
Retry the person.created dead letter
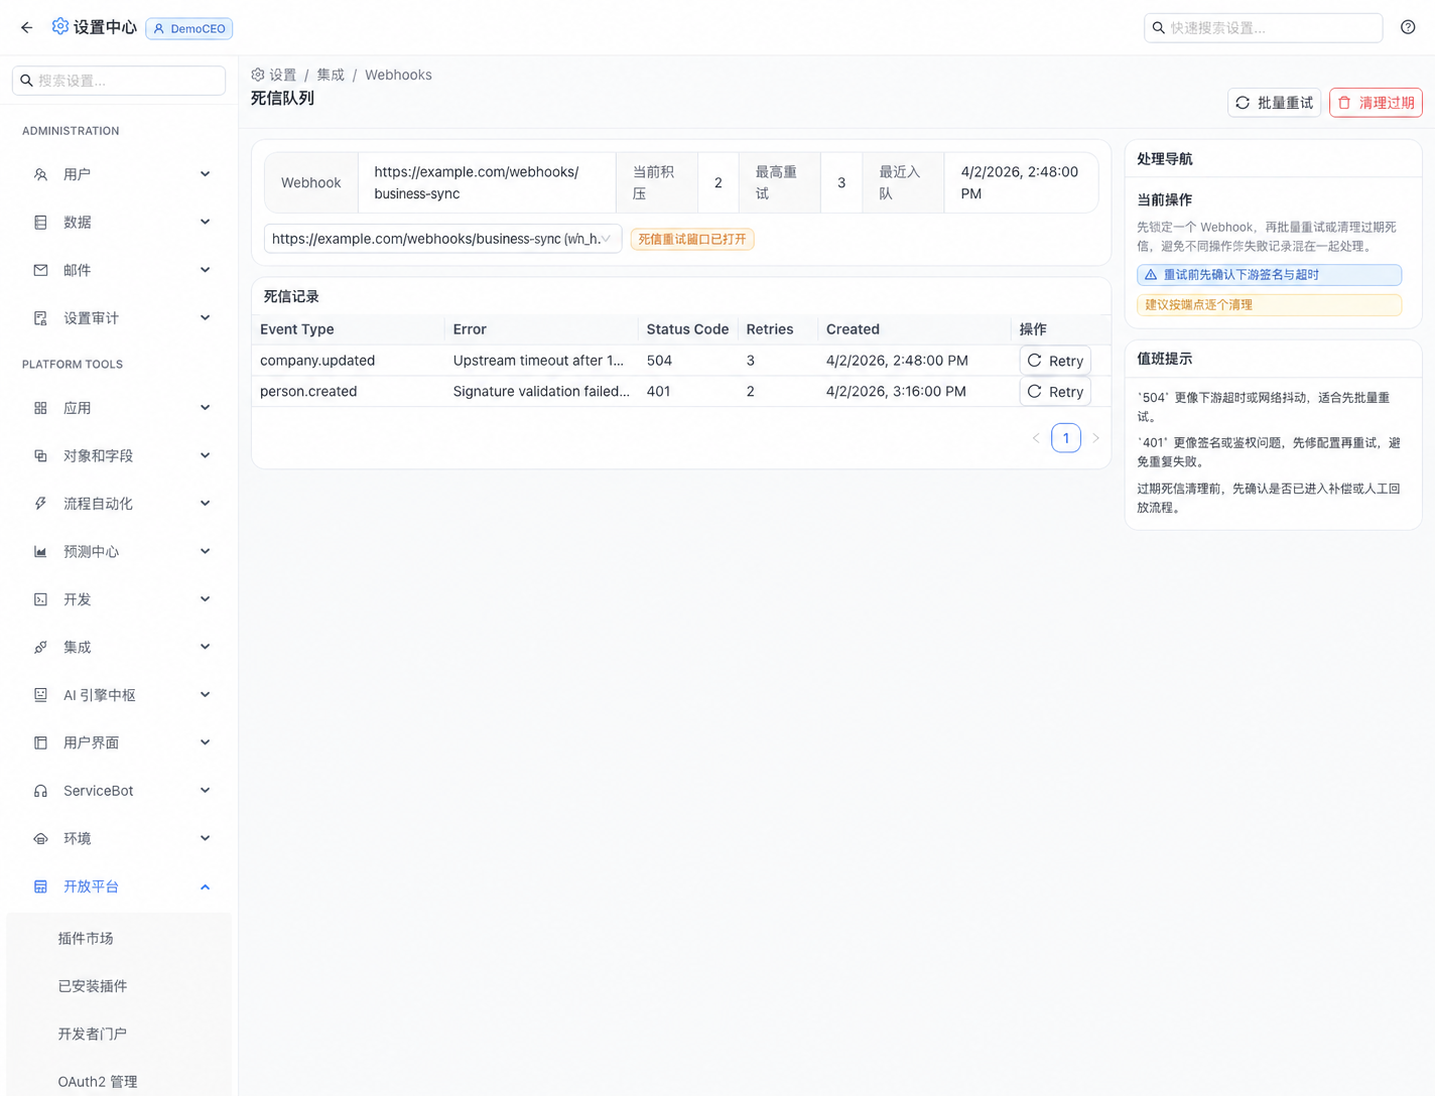1055,392
